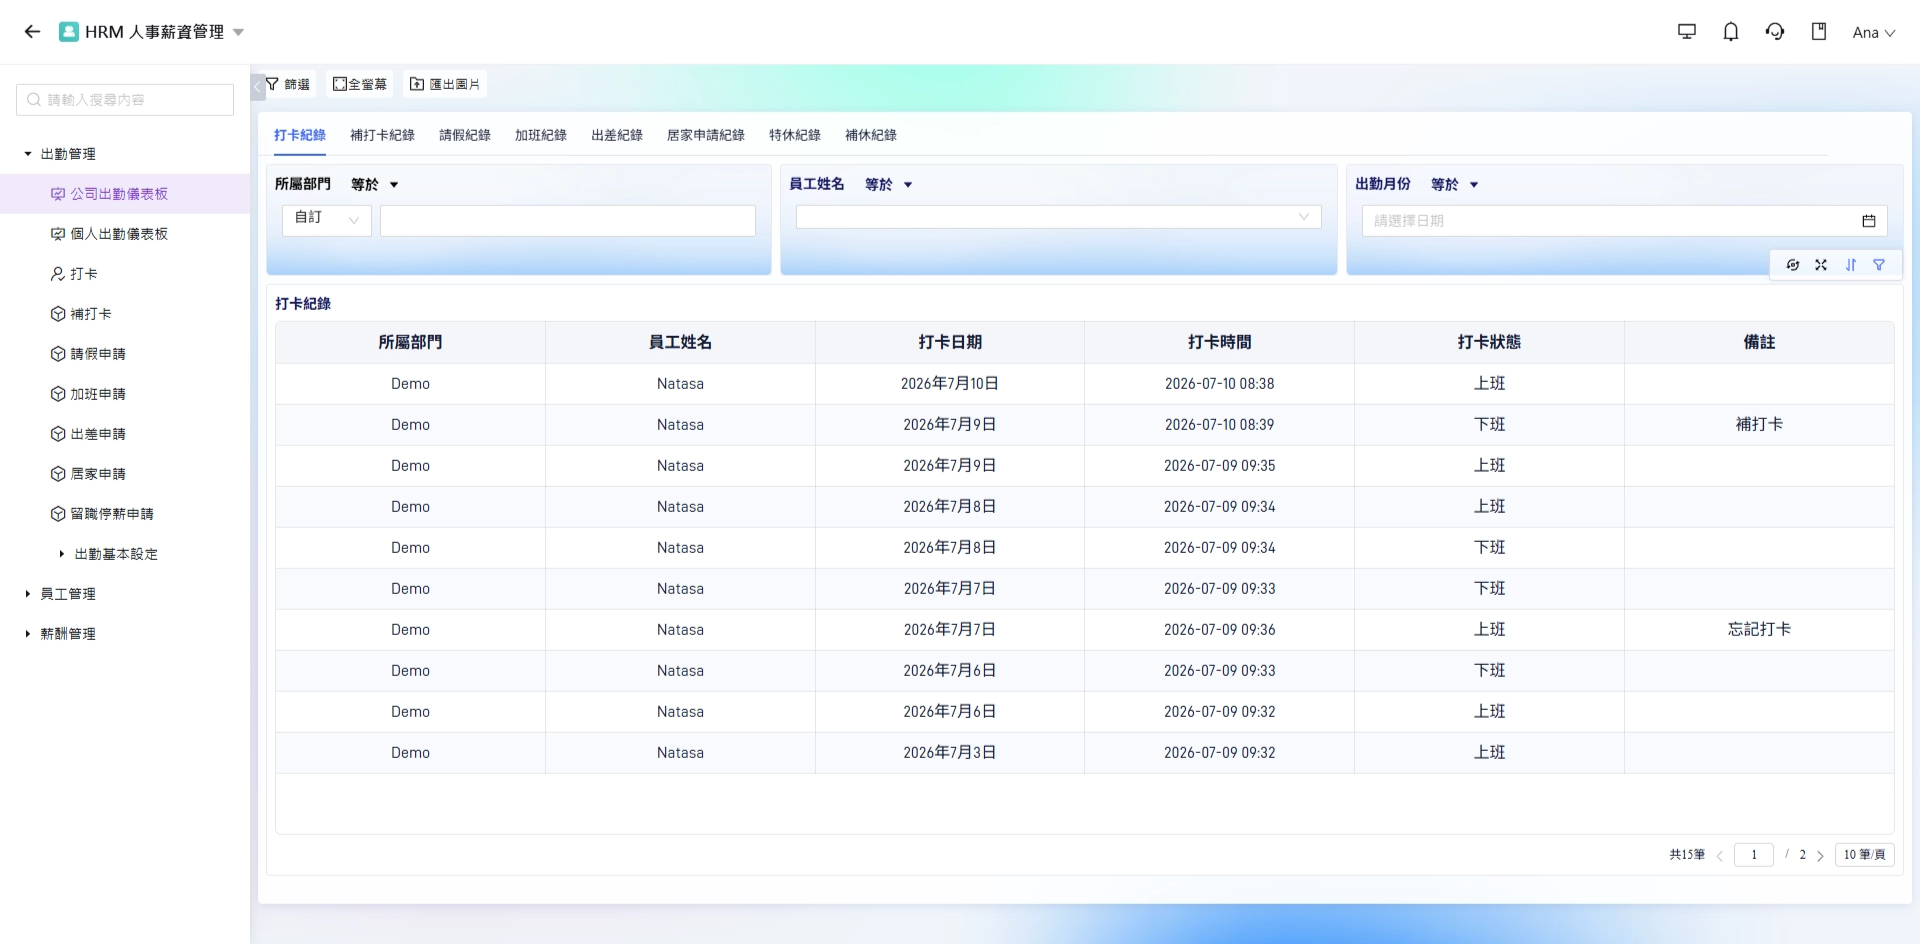This screenshot has width=1920, height=944.
Task: Open 公司出勤儀表板 in the sidebar
Action: pyautogui.click(x=125, y=194)
